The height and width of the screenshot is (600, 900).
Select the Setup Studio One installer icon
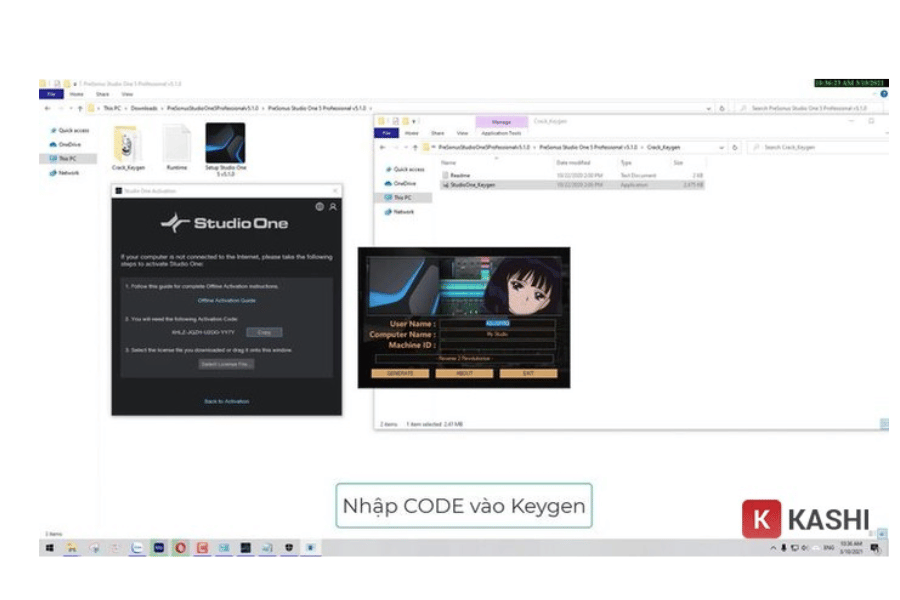[x=225, y=144]
